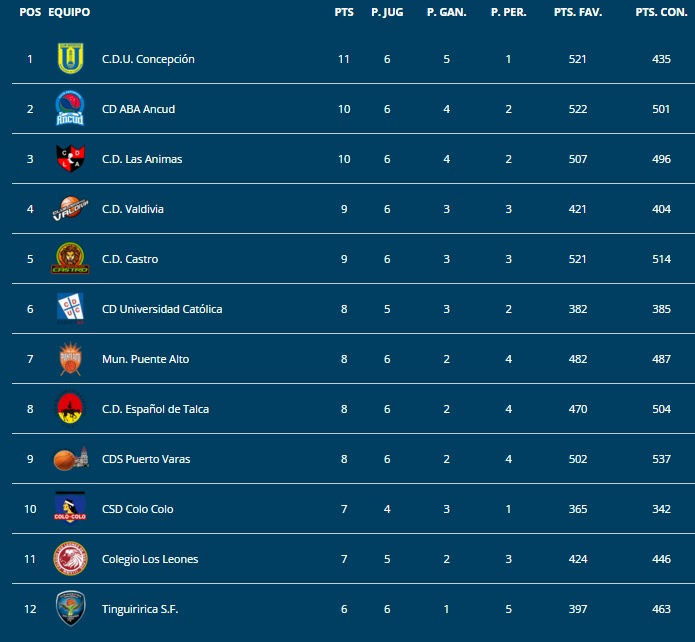
Task: Click the P. GAN. column header
Action: tap(446, 12)
